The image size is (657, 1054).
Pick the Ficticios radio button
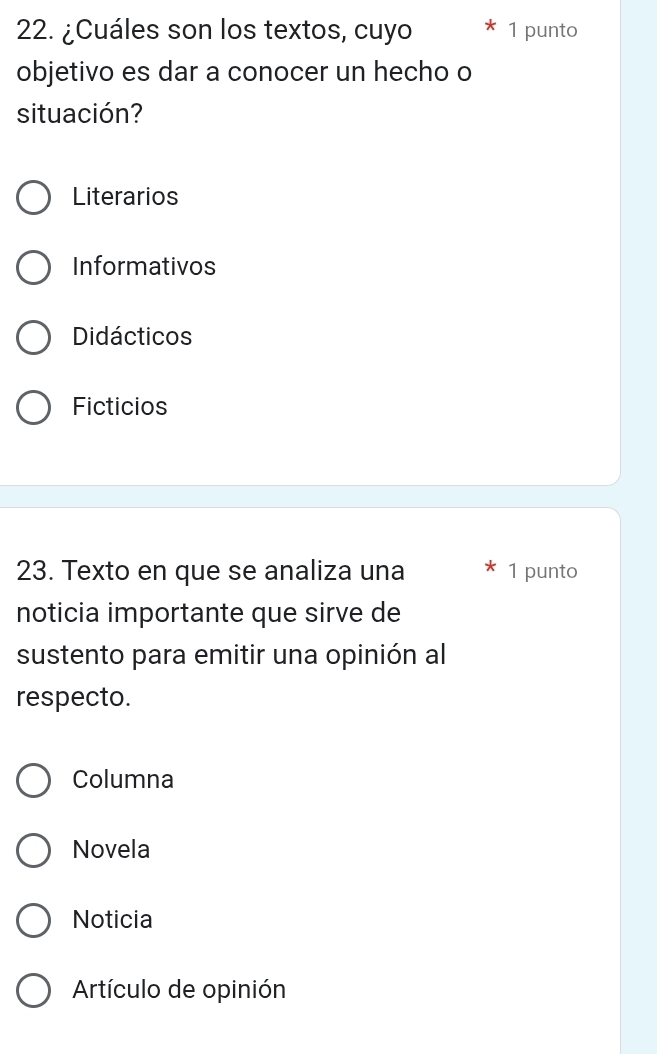tap(34, 408)
